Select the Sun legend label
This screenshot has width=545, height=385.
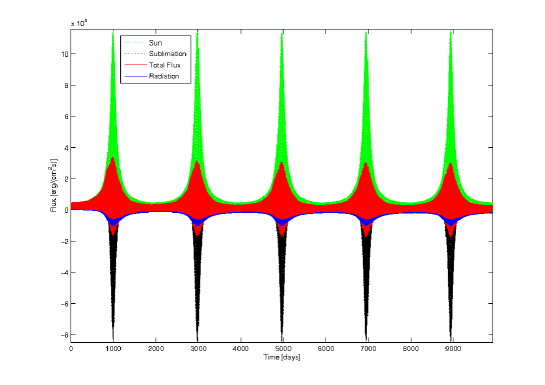[x=155, y=43]
